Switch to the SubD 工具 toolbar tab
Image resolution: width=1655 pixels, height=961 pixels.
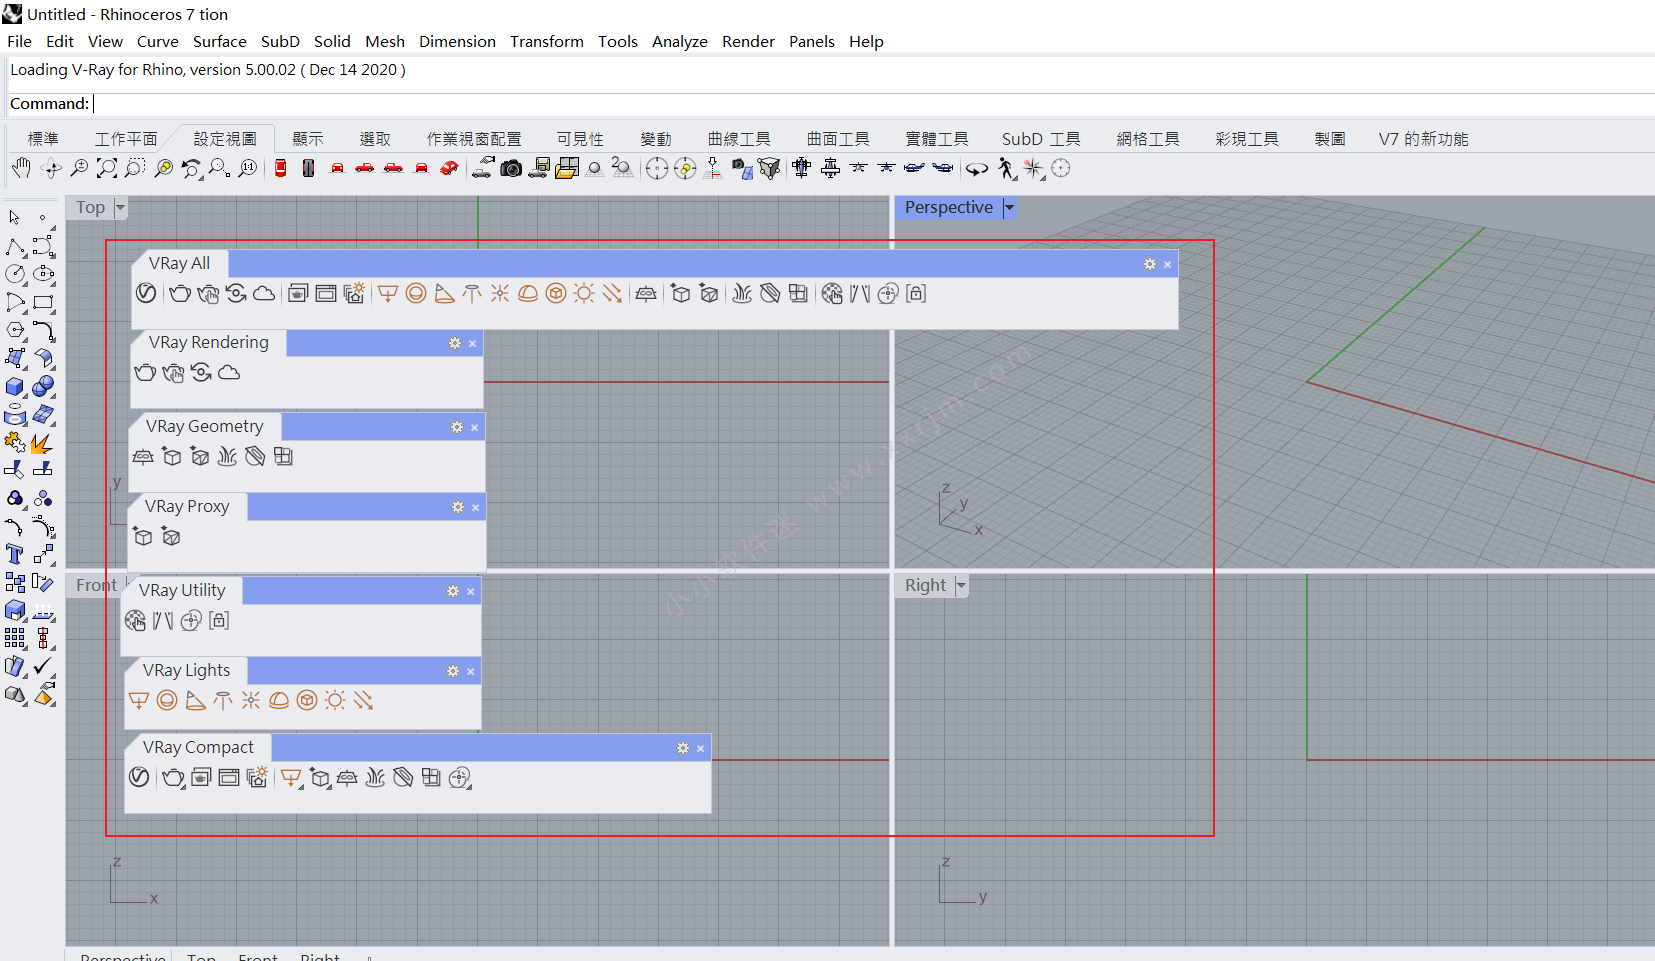point(1041,139)
